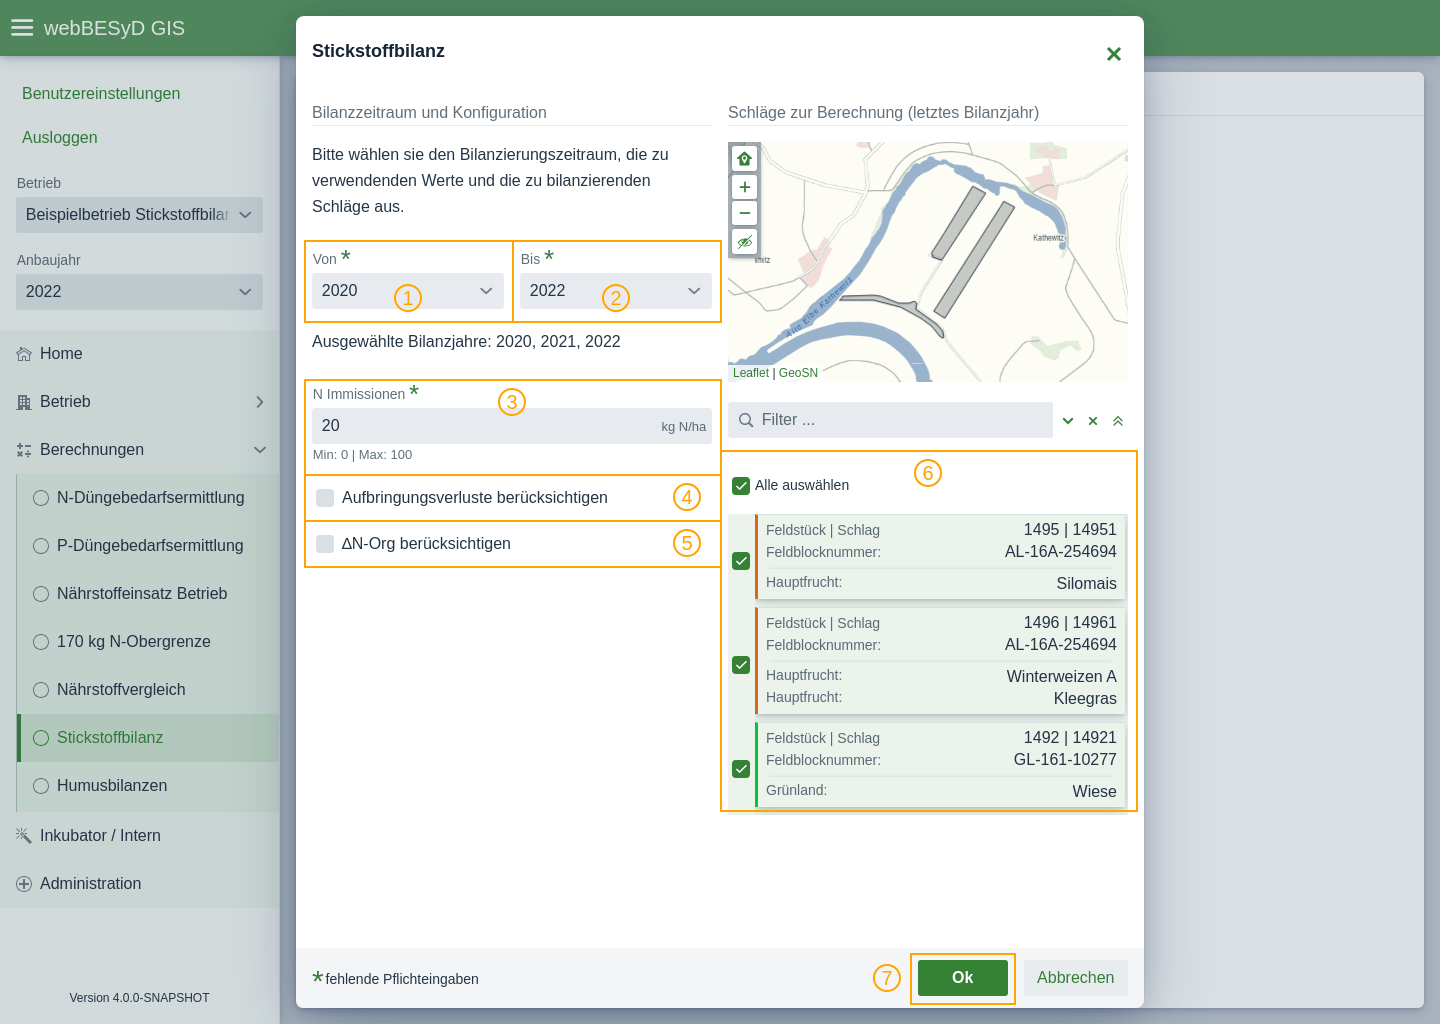Zoom out on the map
Viewport: 1440px width, 1024px height.
(x=744, y=213)
